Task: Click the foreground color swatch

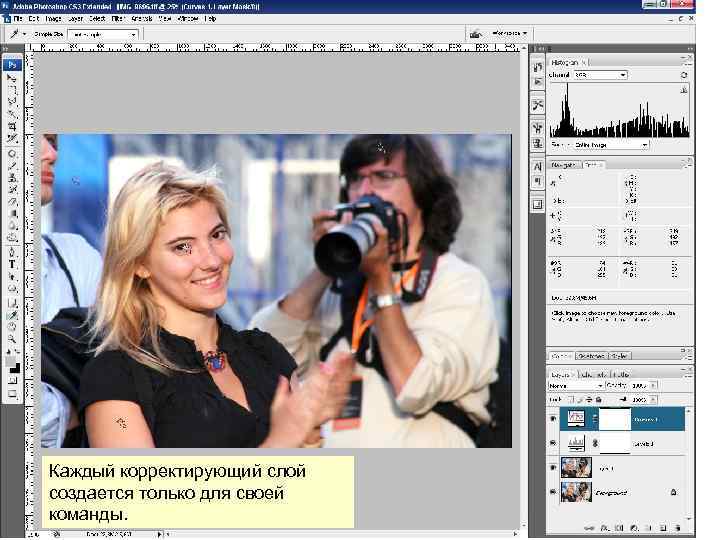Action: [11, 362]
